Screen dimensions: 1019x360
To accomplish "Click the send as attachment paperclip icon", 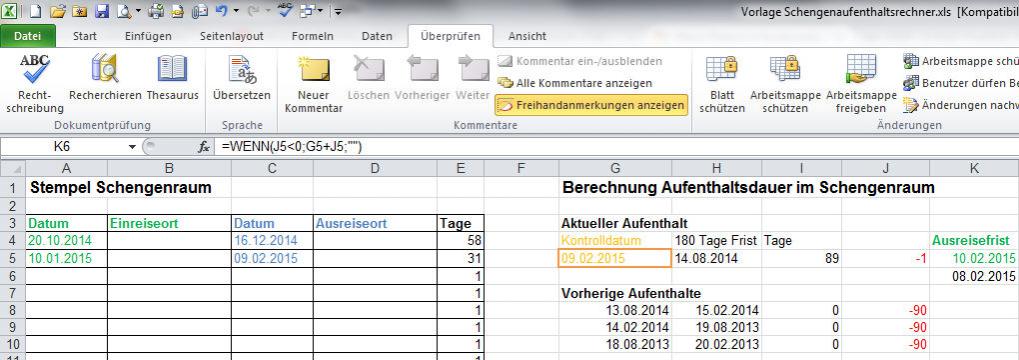I will pyautogui.click(x=200, y=11).
